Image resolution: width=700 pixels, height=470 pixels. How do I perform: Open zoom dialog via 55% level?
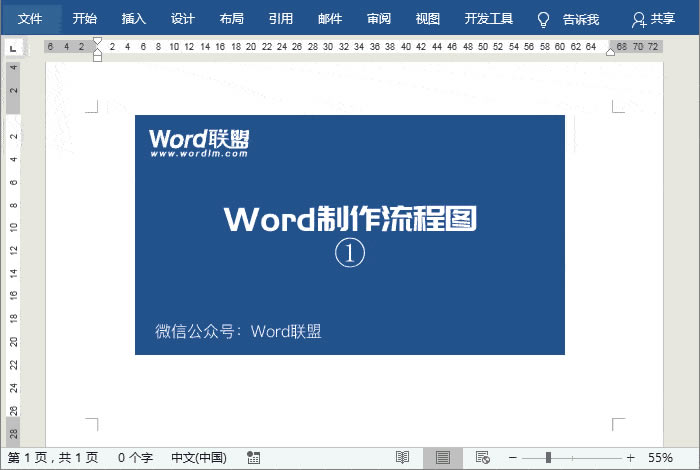660,457
